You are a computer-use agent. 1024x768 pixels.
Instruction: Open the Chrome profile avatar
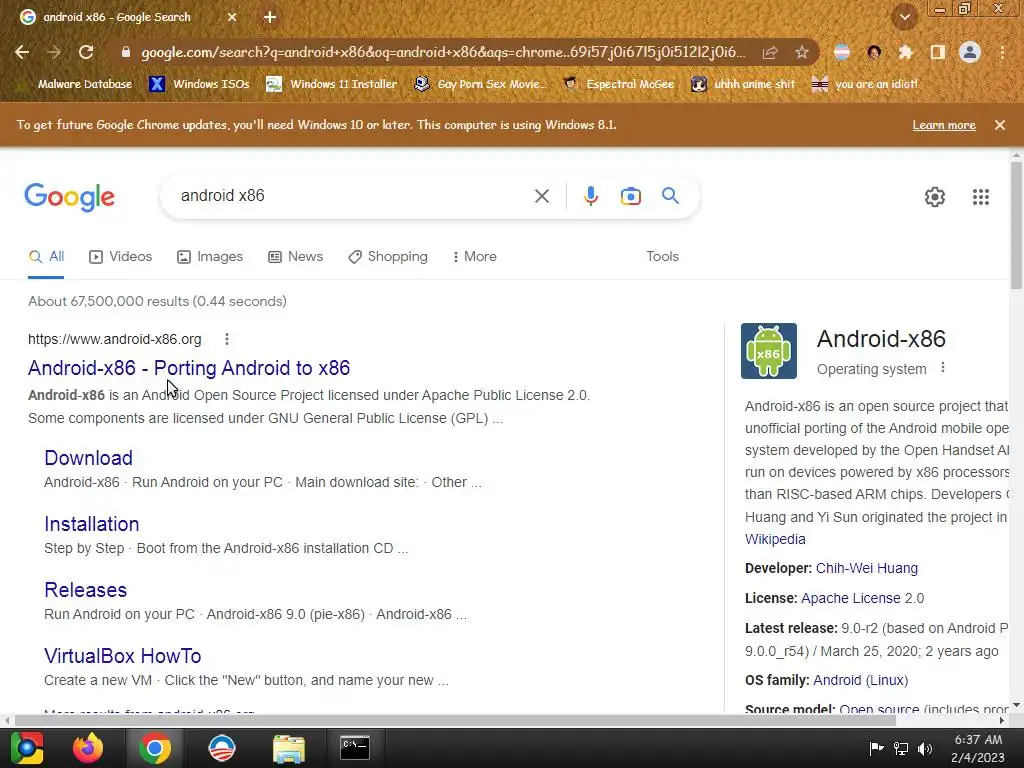click(x=970, y=52)
